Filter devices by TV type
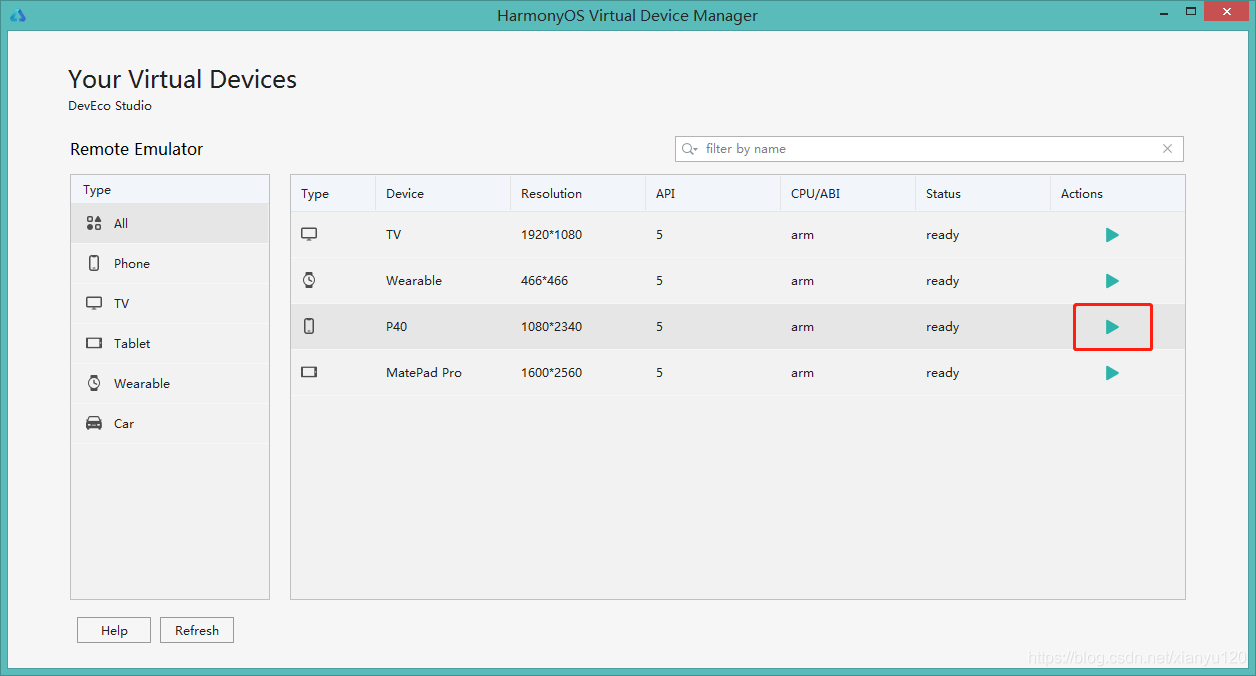This screenshot has height=676, width=1256. click(170, 303)
